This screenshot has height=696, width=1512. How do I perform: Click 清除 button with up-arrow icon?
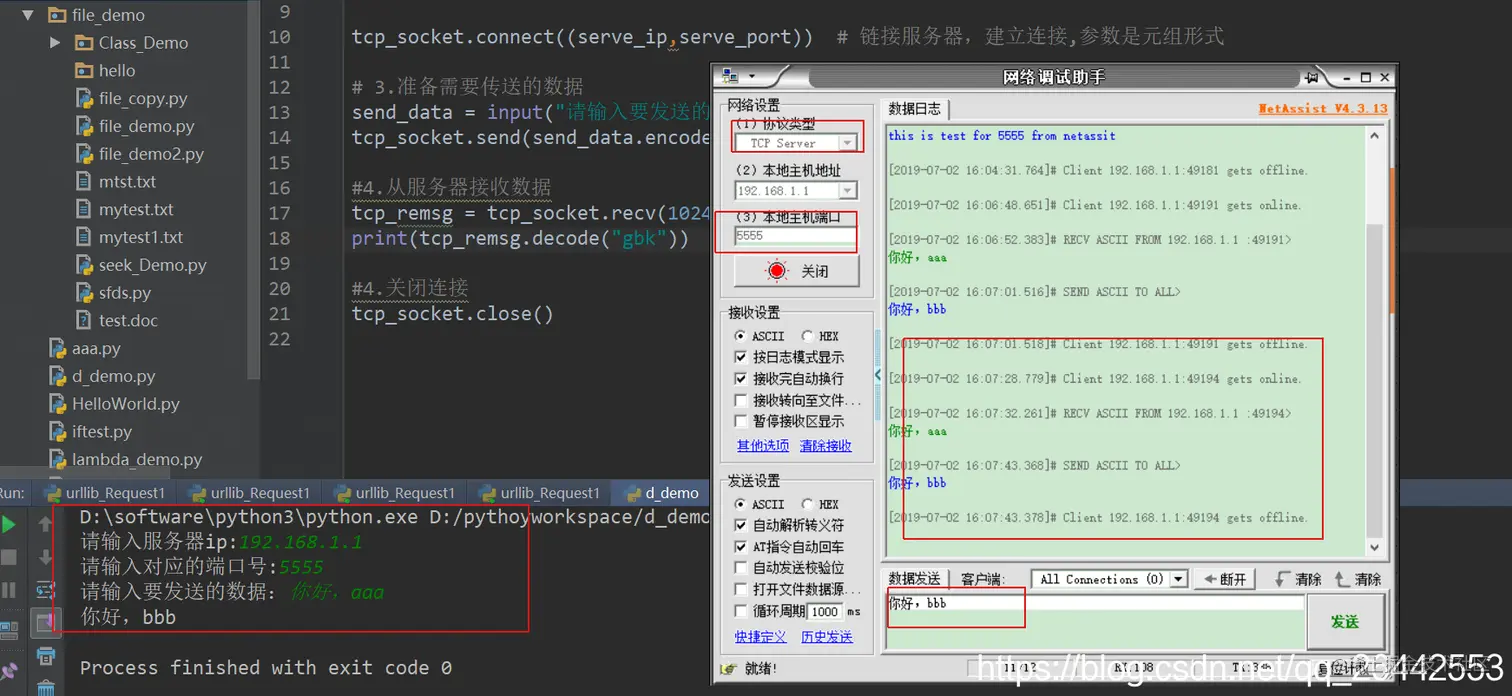[1357, 579]
